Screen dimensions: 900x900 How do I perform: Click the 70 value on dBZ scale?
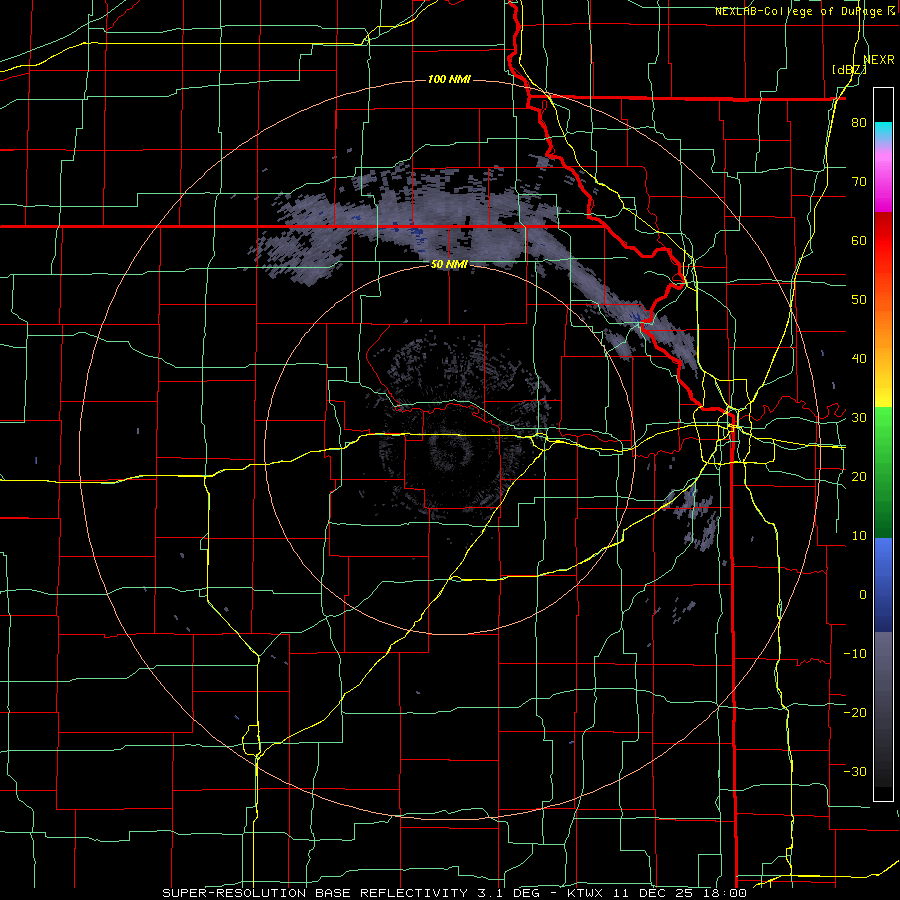859,182
